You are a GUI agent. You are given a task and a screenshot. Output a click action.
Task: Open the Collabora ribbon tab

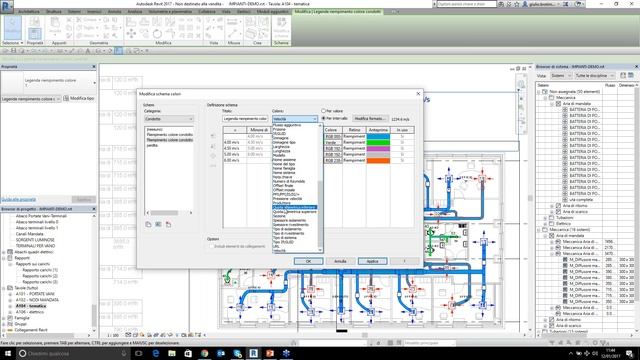click(x=207, y=12)
